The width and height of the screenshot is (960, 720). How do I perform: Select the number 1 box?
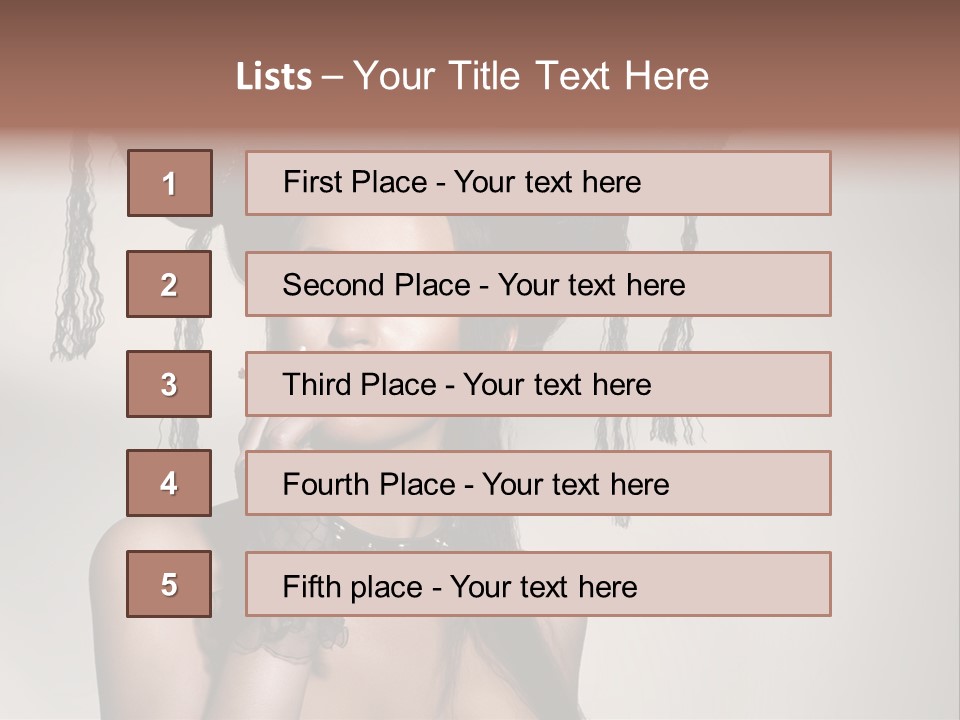[170, 183]
